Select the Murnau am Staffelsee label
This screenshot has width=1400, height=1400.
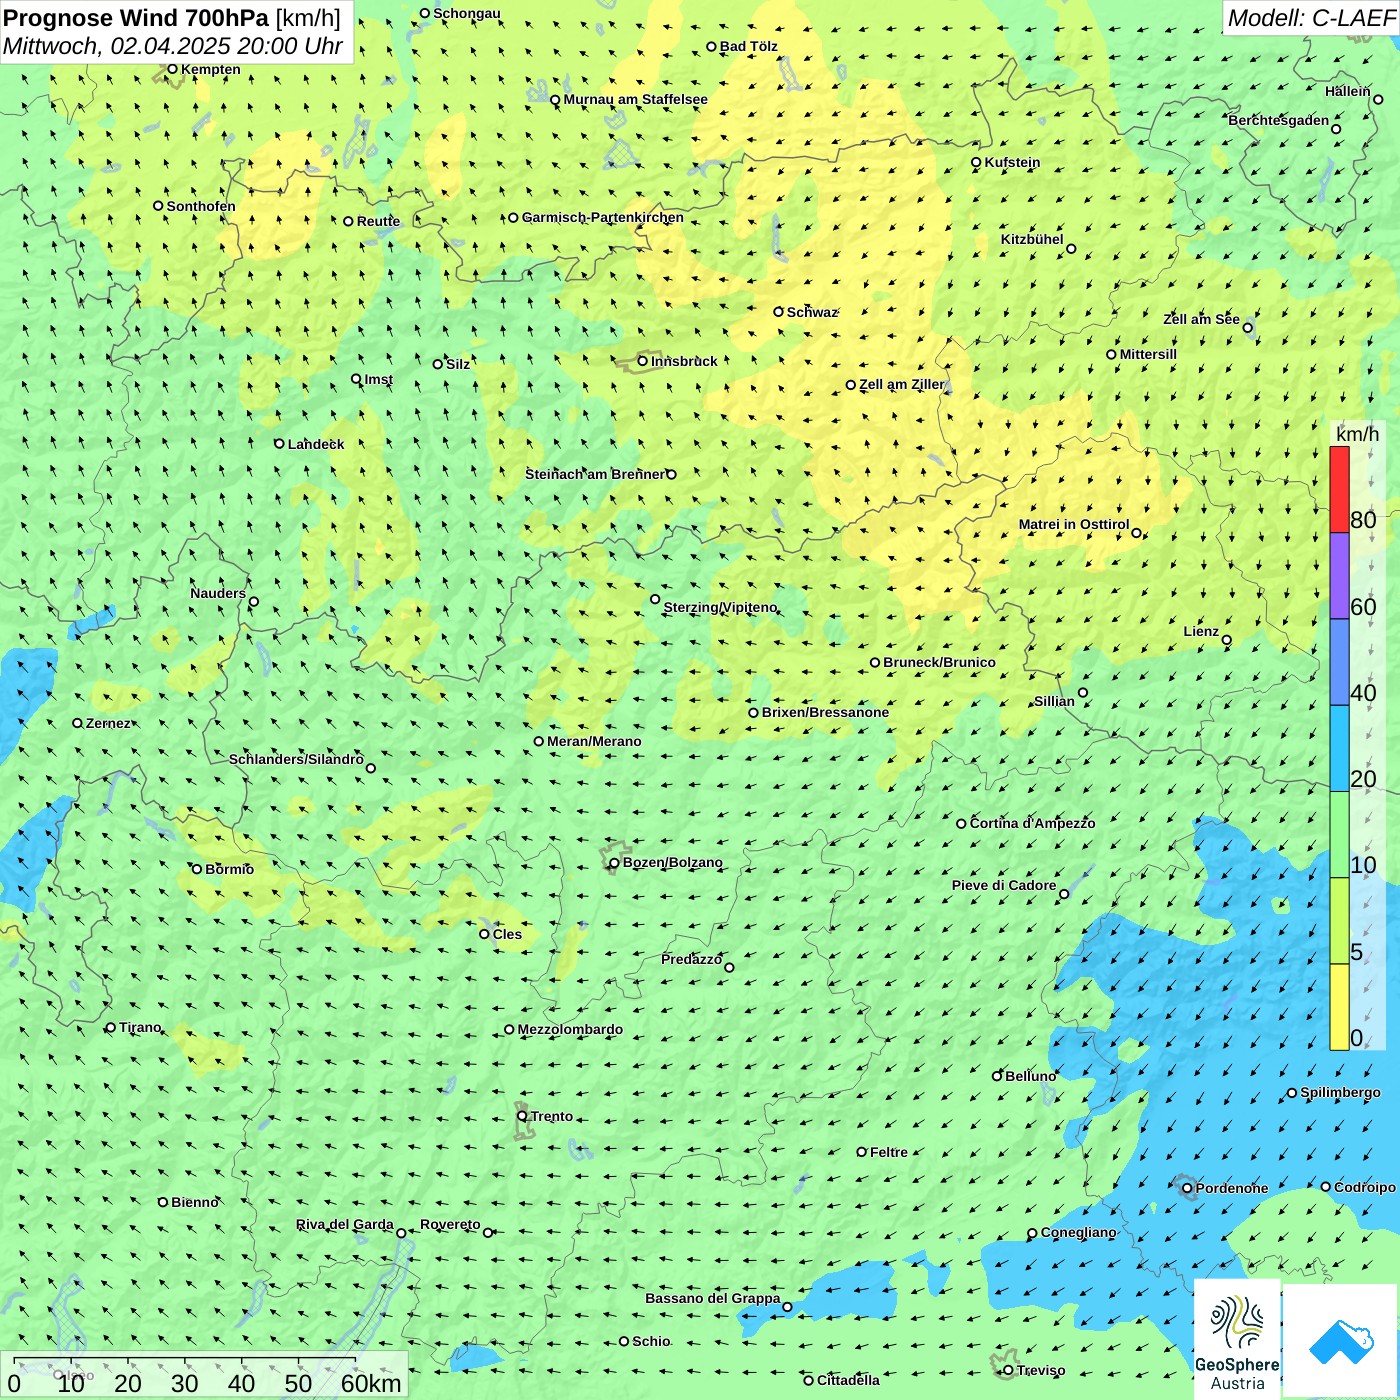[x=635, y=99]
